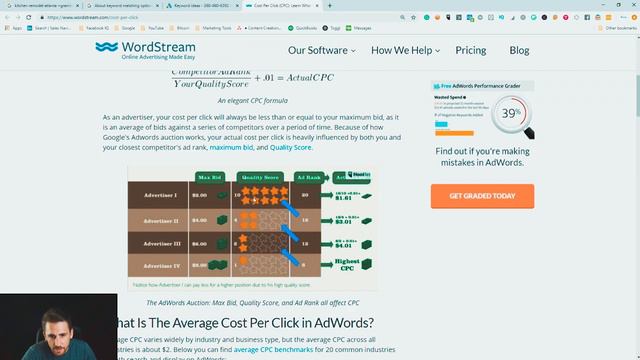
Task: Click the 'Average Cost Per Click in AdWords?' heading
Action: (x=245, y=323)
